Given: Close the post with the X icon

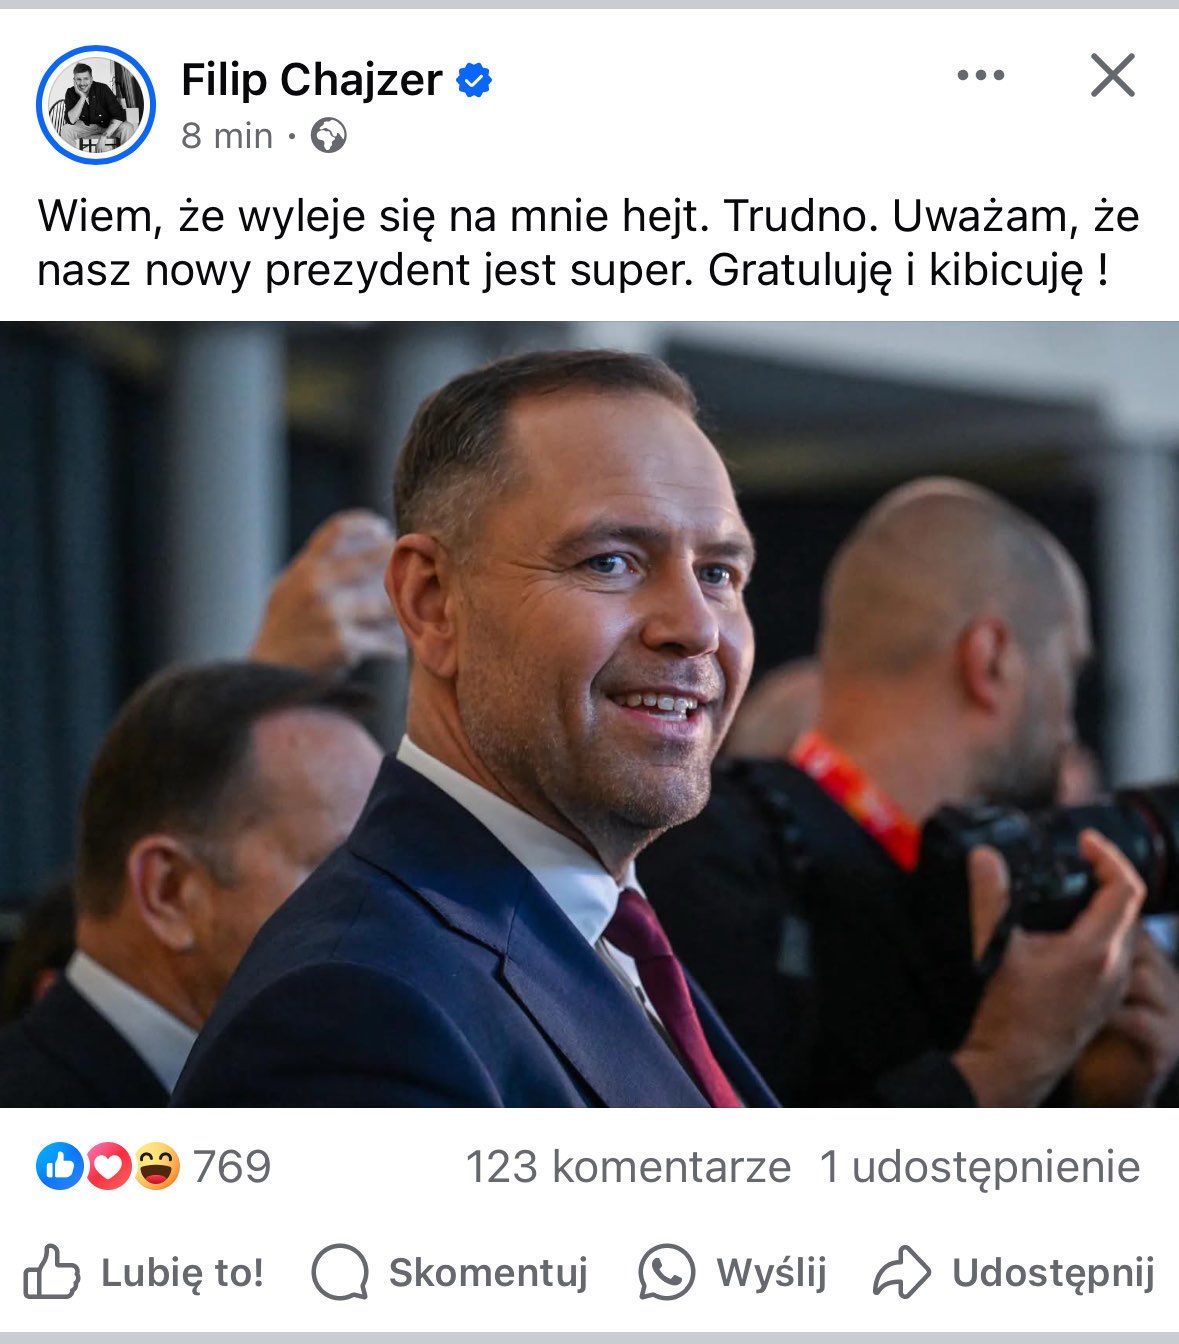Looking at the screenshot, I should [1113, 75].
